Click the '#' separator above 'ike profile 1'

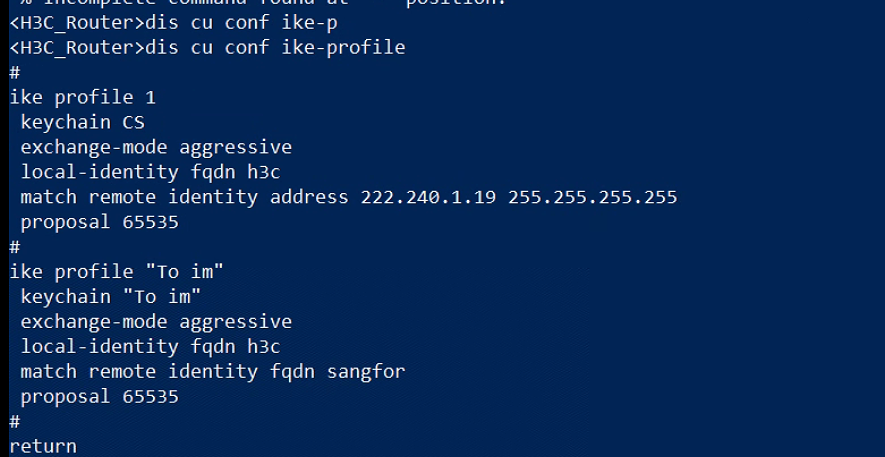tap(15, 72)
